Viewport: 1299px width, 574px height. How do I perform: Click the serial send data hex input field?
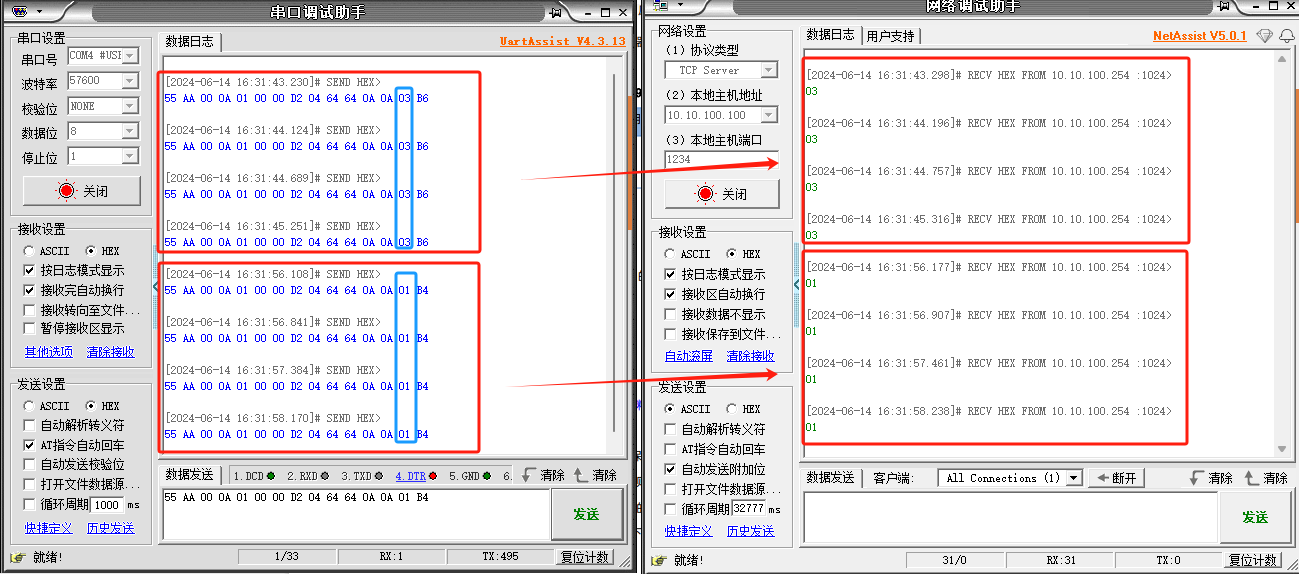tap(355, 515)
